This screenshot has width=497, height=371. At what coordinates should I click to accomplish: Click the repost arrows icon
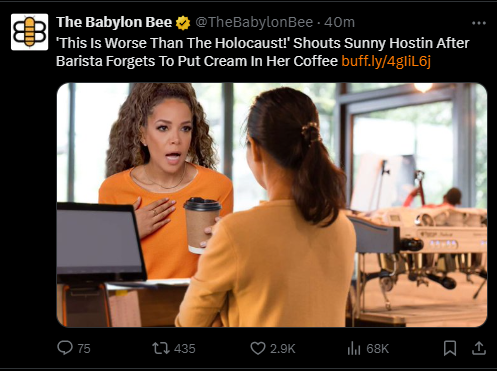click(161, 348)
